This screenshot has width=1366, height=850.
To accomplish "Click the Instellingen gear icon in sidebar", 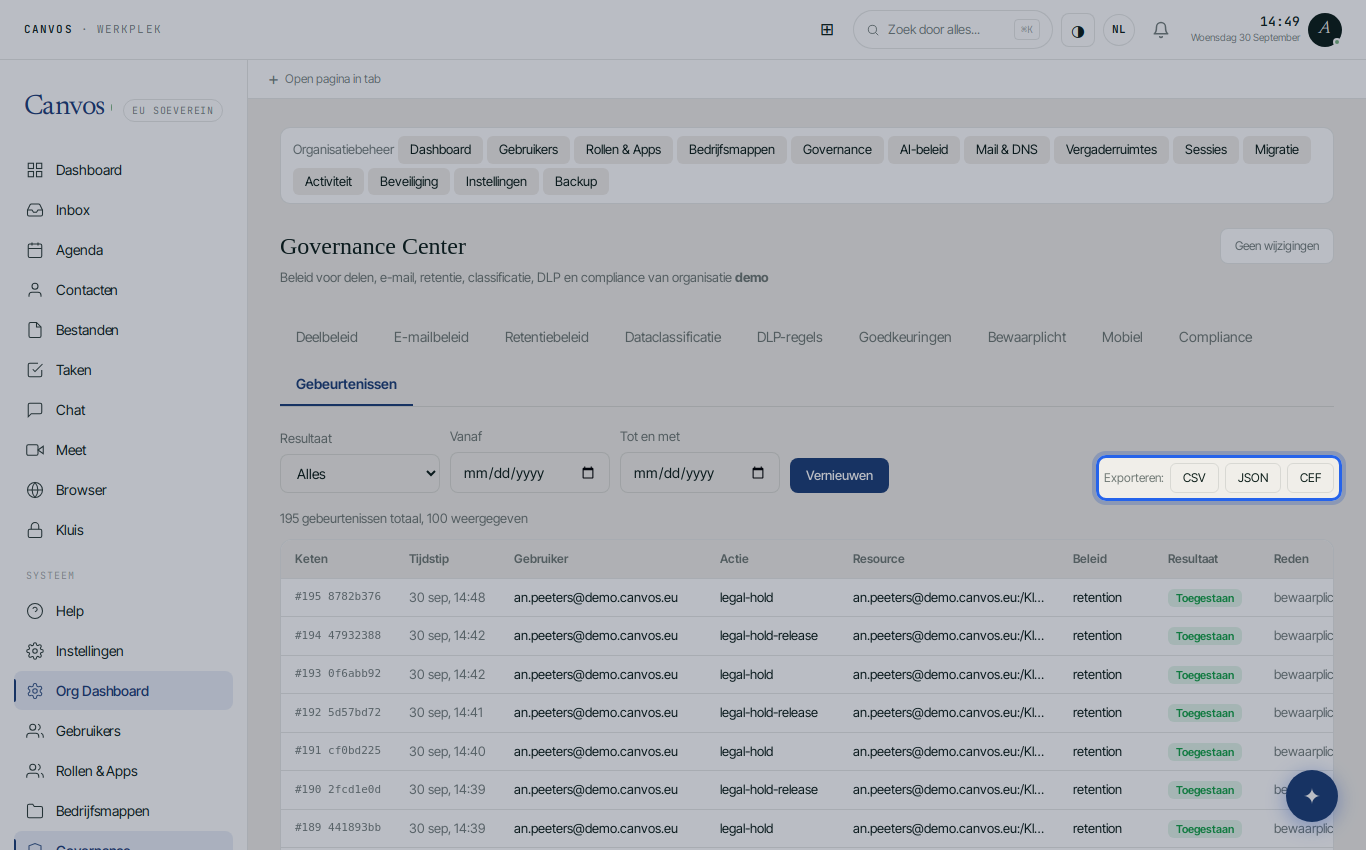I will coord(35,651).
